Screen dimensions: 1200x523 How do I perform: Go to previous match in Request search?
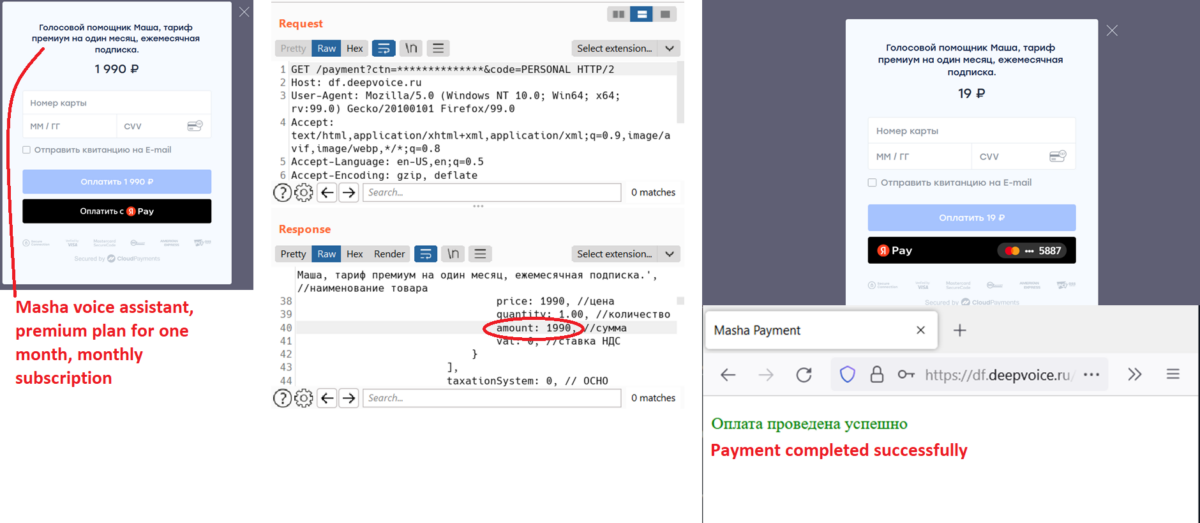click(x=327, y=192)
